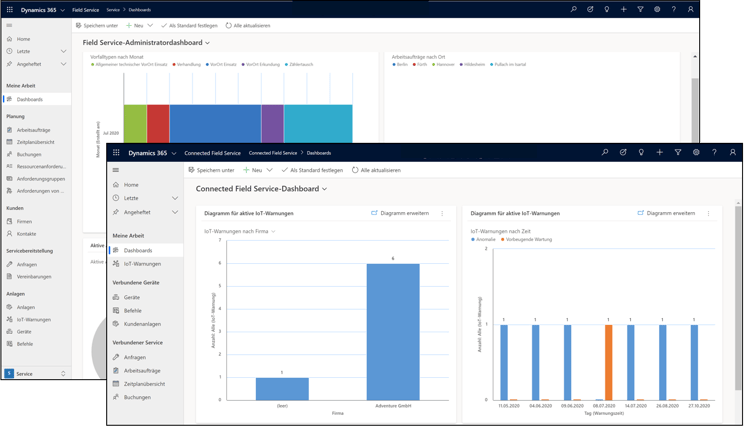Open help question mark in Connected Field Service header

coord(714,153)
